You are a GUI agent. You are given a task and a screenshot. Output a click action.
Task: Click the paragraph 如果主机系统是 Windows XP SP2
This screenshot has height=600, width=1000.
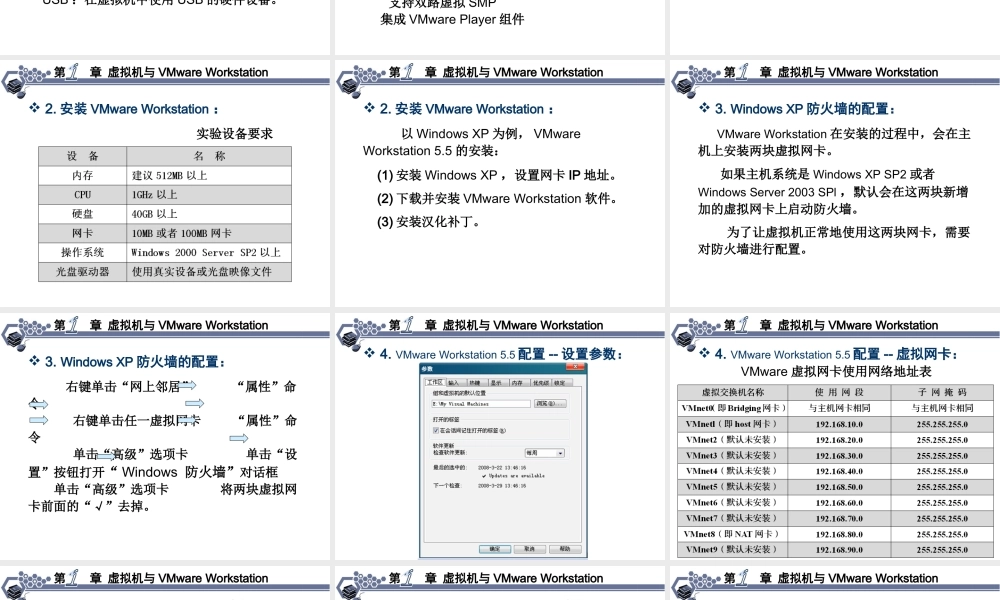(833, 191)
